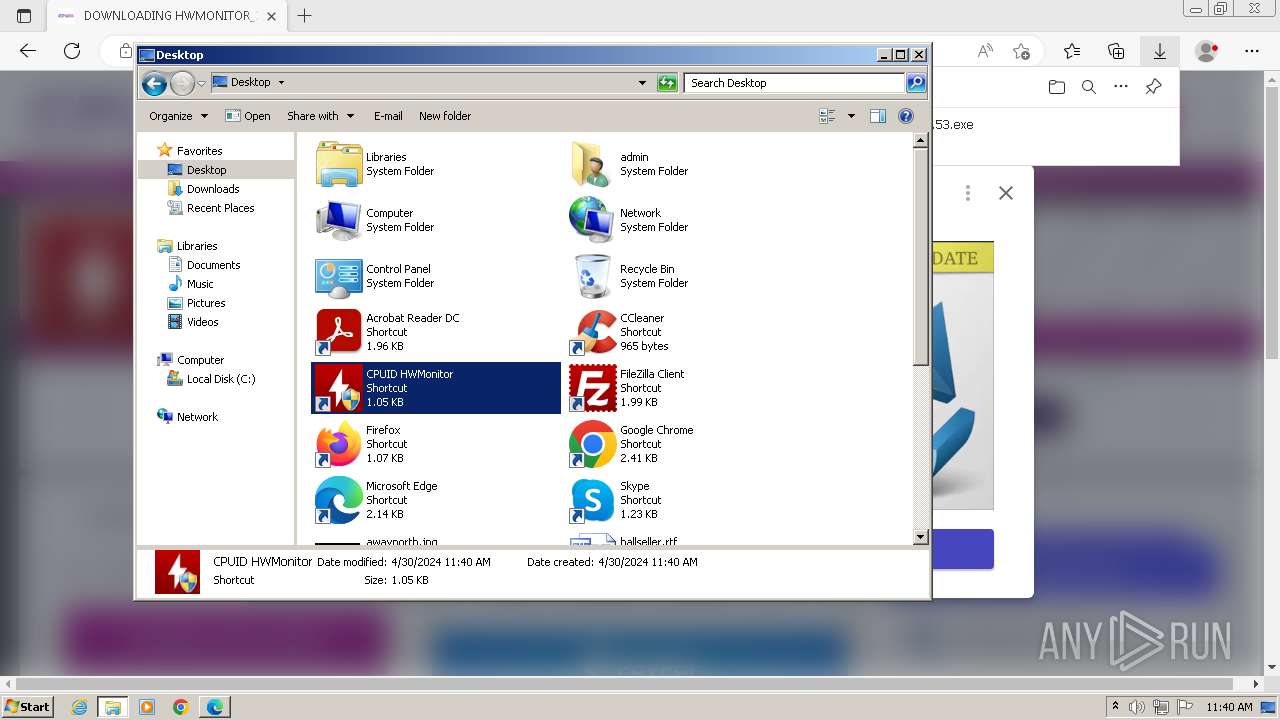
Task: Open downloads folder icon in Edge panel
Action: [x=1057, y=87]
